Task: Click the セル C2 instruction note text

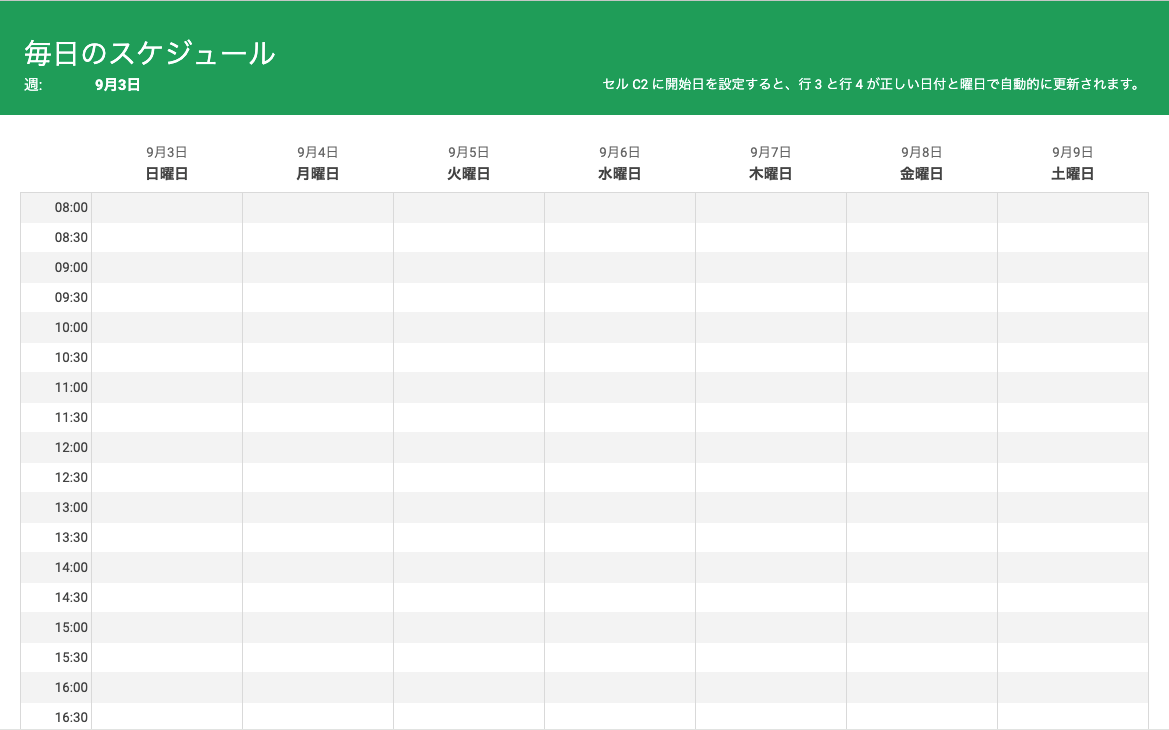Action: (x=872, y=85)
